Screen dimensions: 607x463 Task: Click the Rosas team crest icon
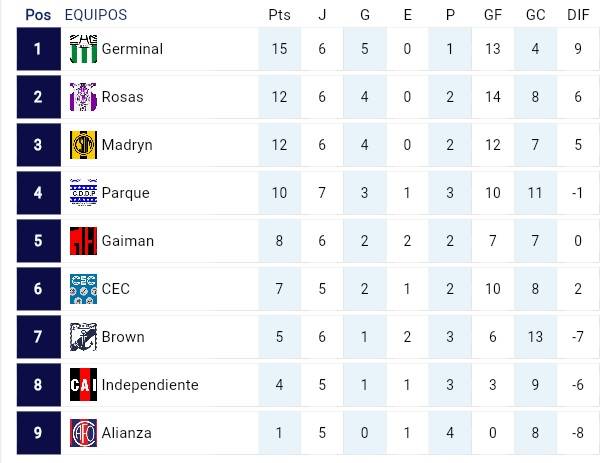(83, 97)
